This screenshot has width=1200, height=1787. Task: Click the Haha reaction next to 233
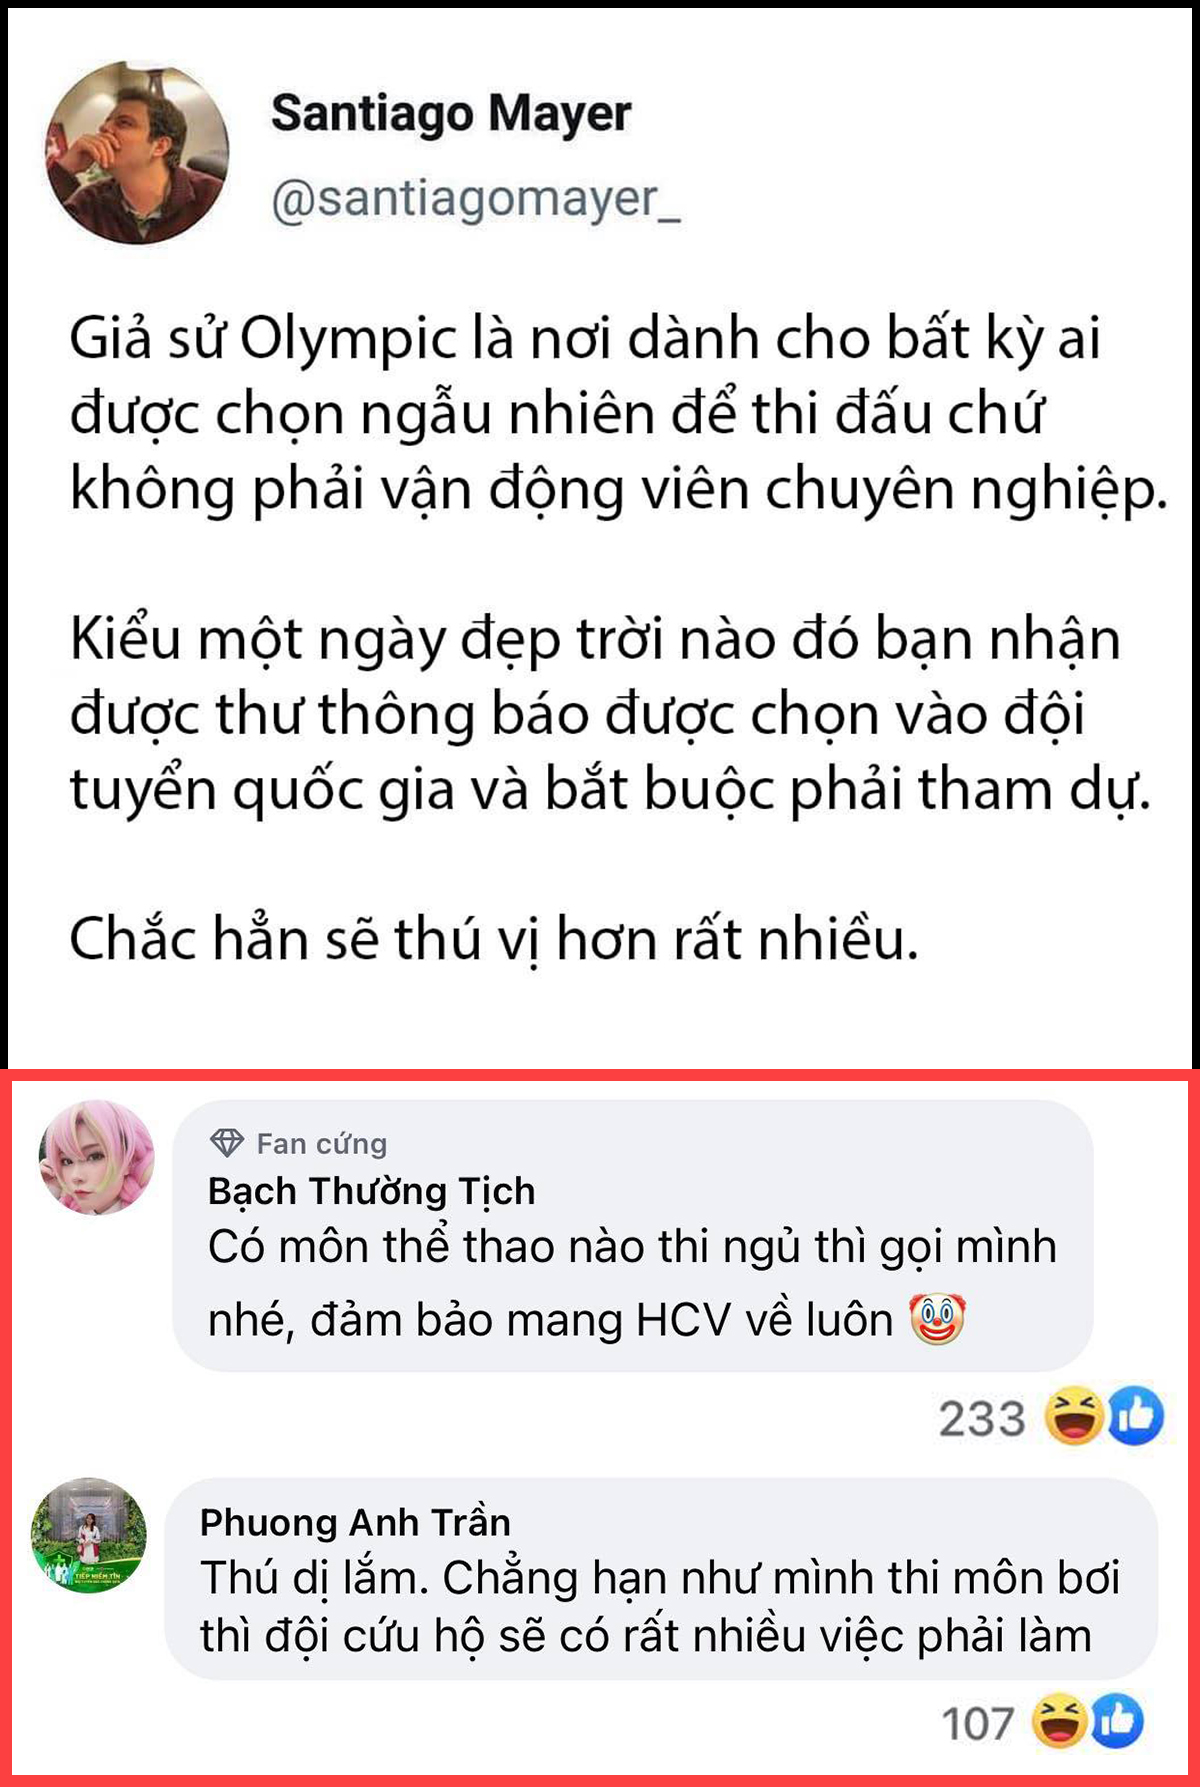click(x=1074, y=1416)
